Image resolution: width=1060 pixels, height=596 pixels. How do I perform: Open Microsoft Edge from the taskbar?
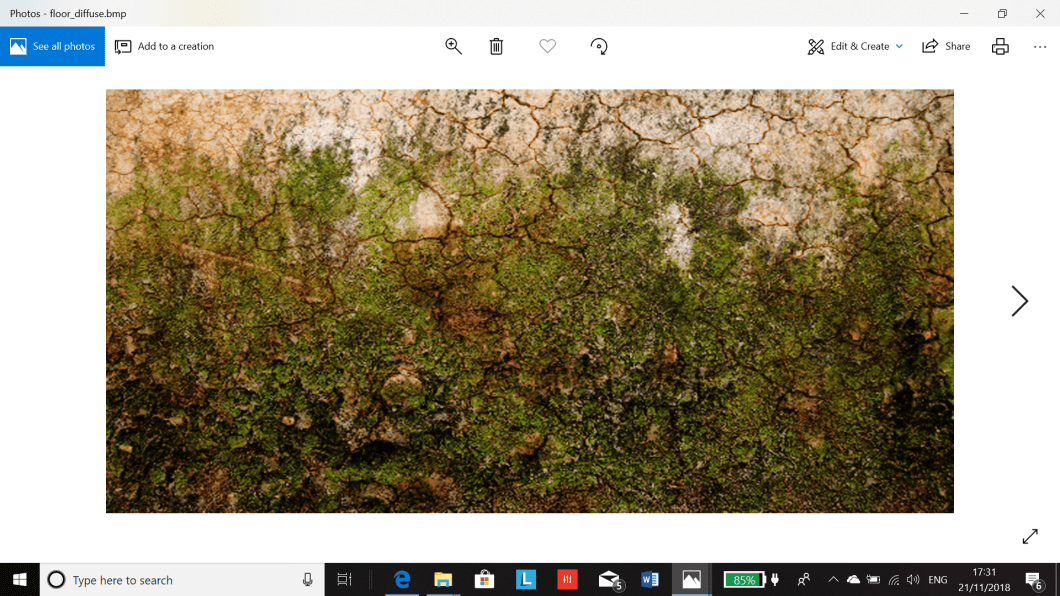click(402, 579)
